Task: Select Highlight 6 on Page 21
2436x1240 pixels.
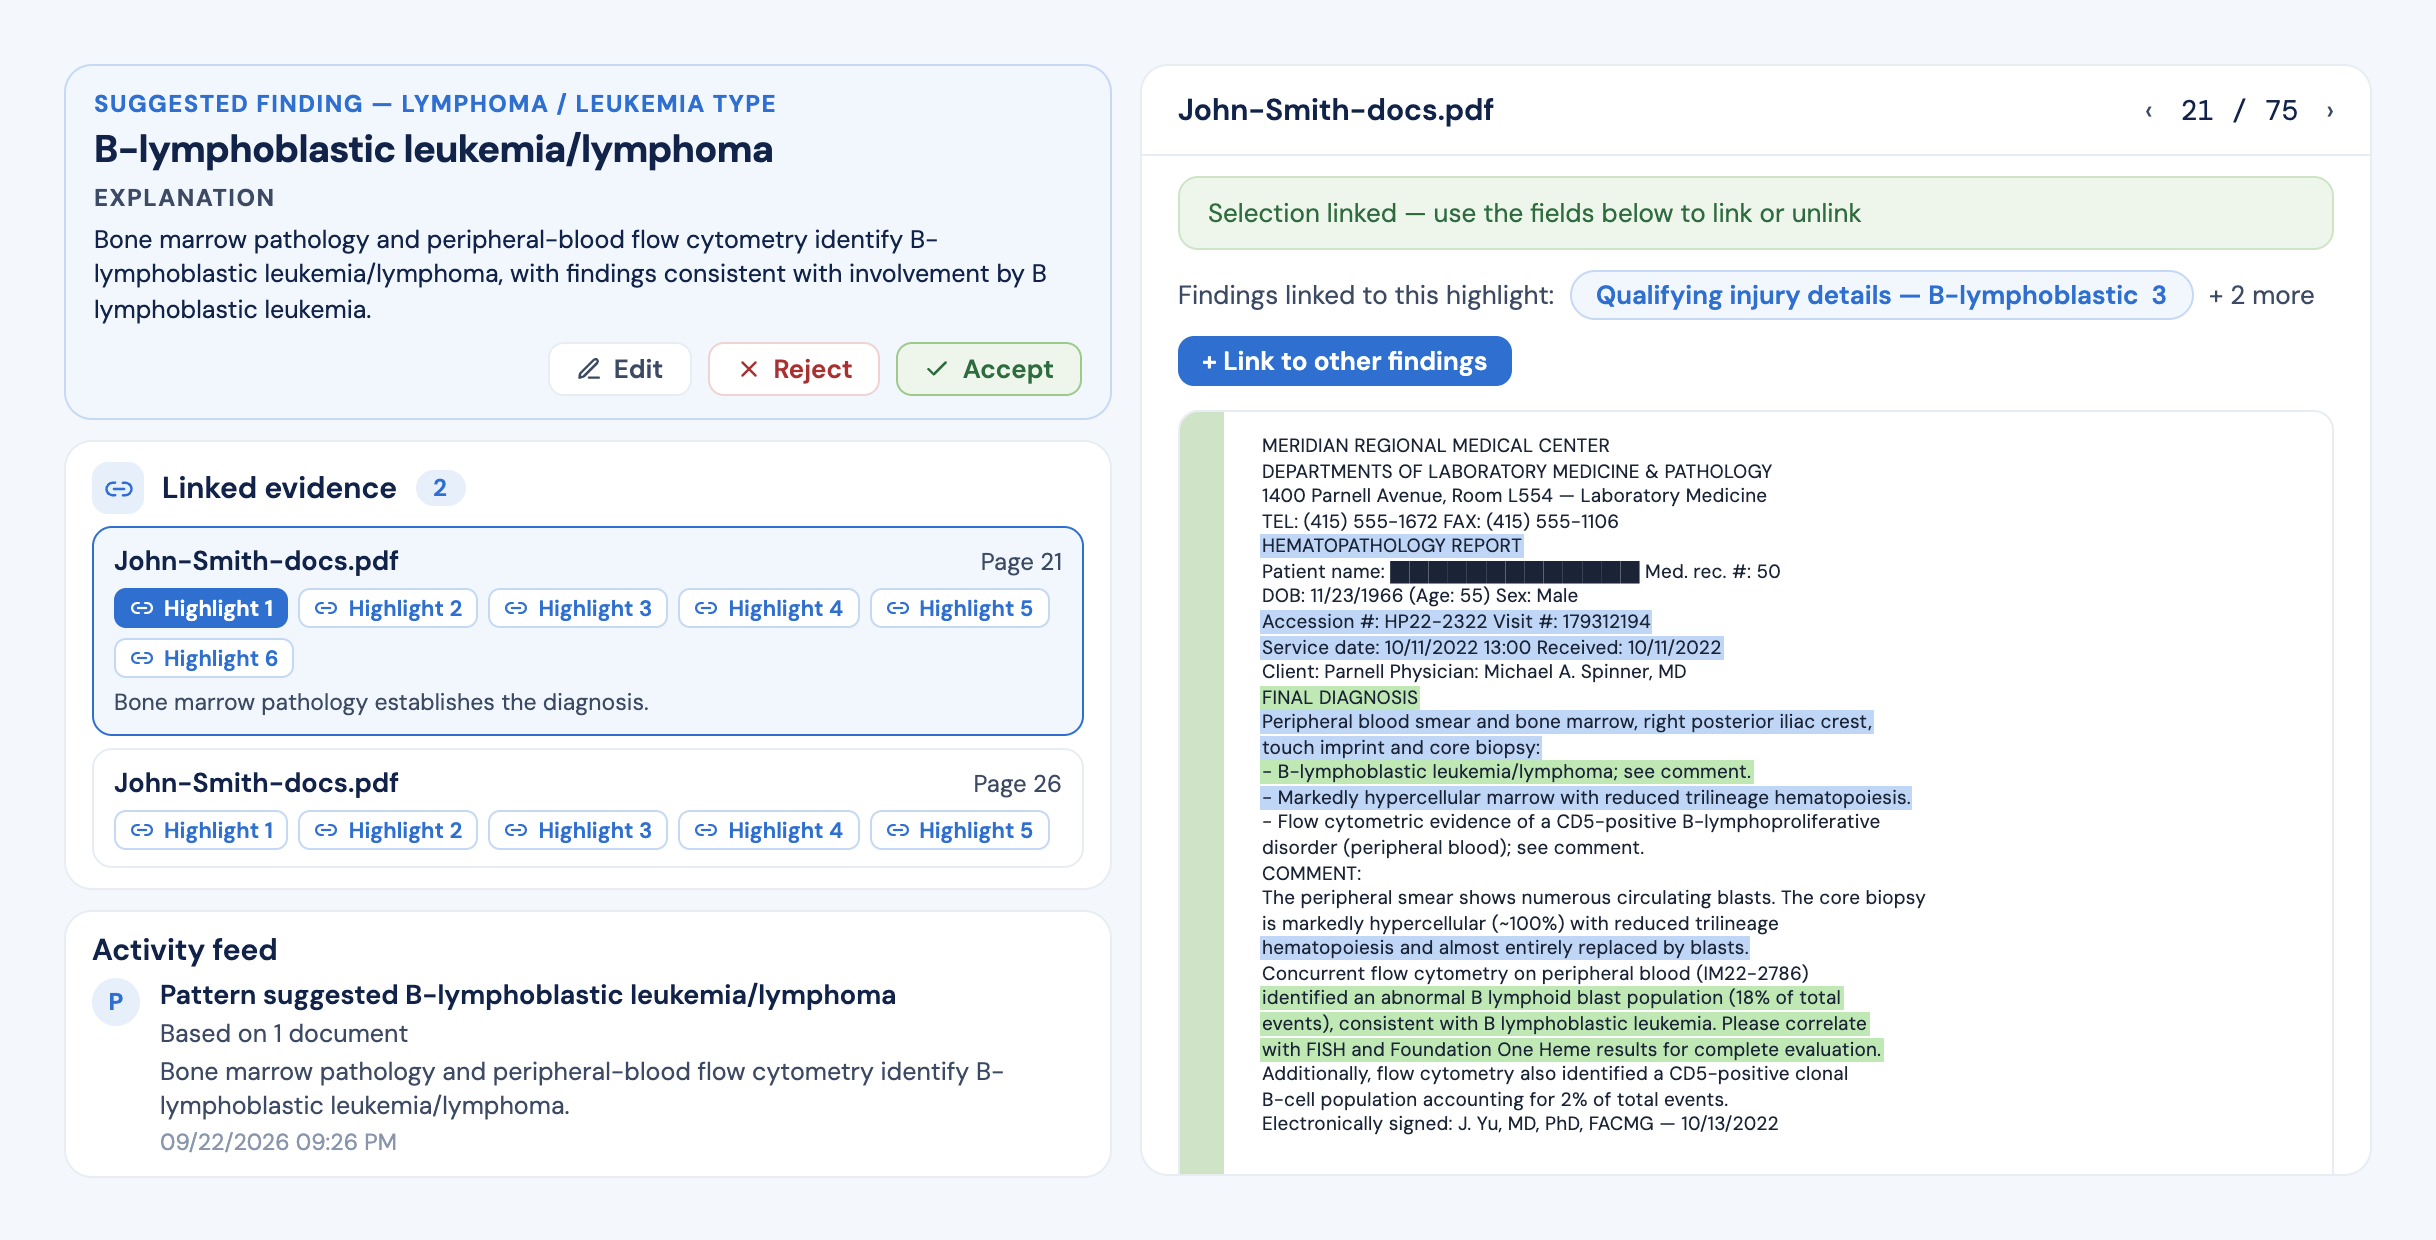Action: (204, 658)
